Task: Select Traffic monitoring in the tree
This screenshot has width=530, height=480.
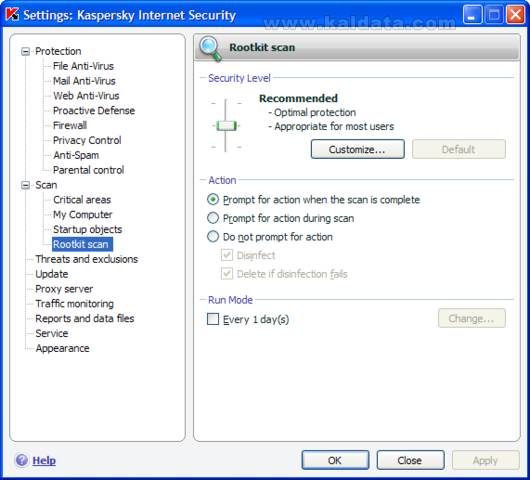Action: pos(74,304)
